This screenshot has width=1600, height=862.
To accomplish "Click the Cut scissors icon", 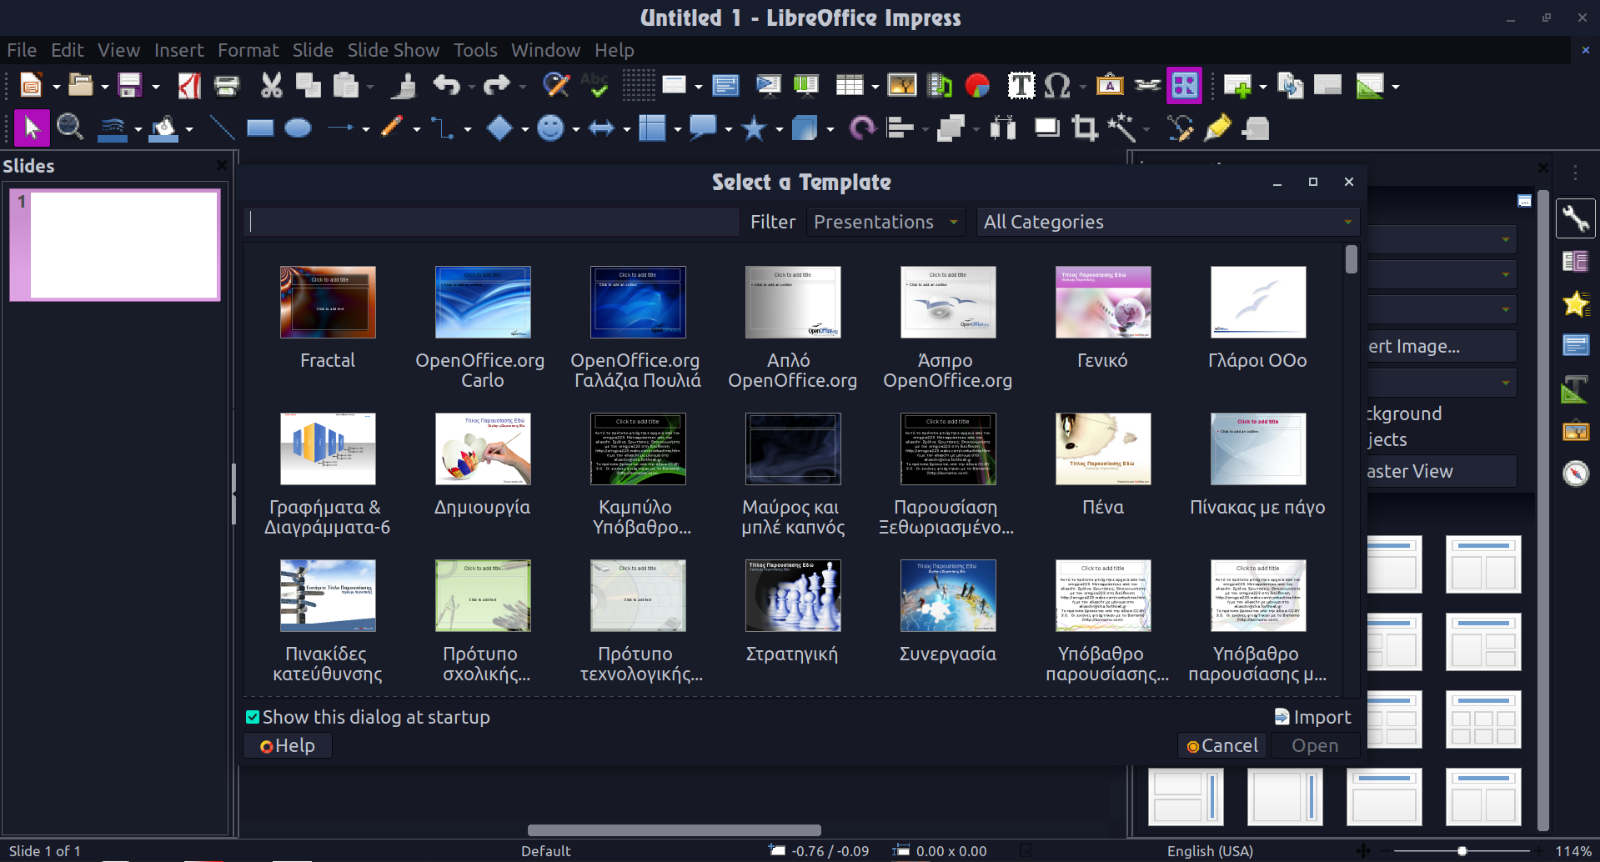I will 271,86.
